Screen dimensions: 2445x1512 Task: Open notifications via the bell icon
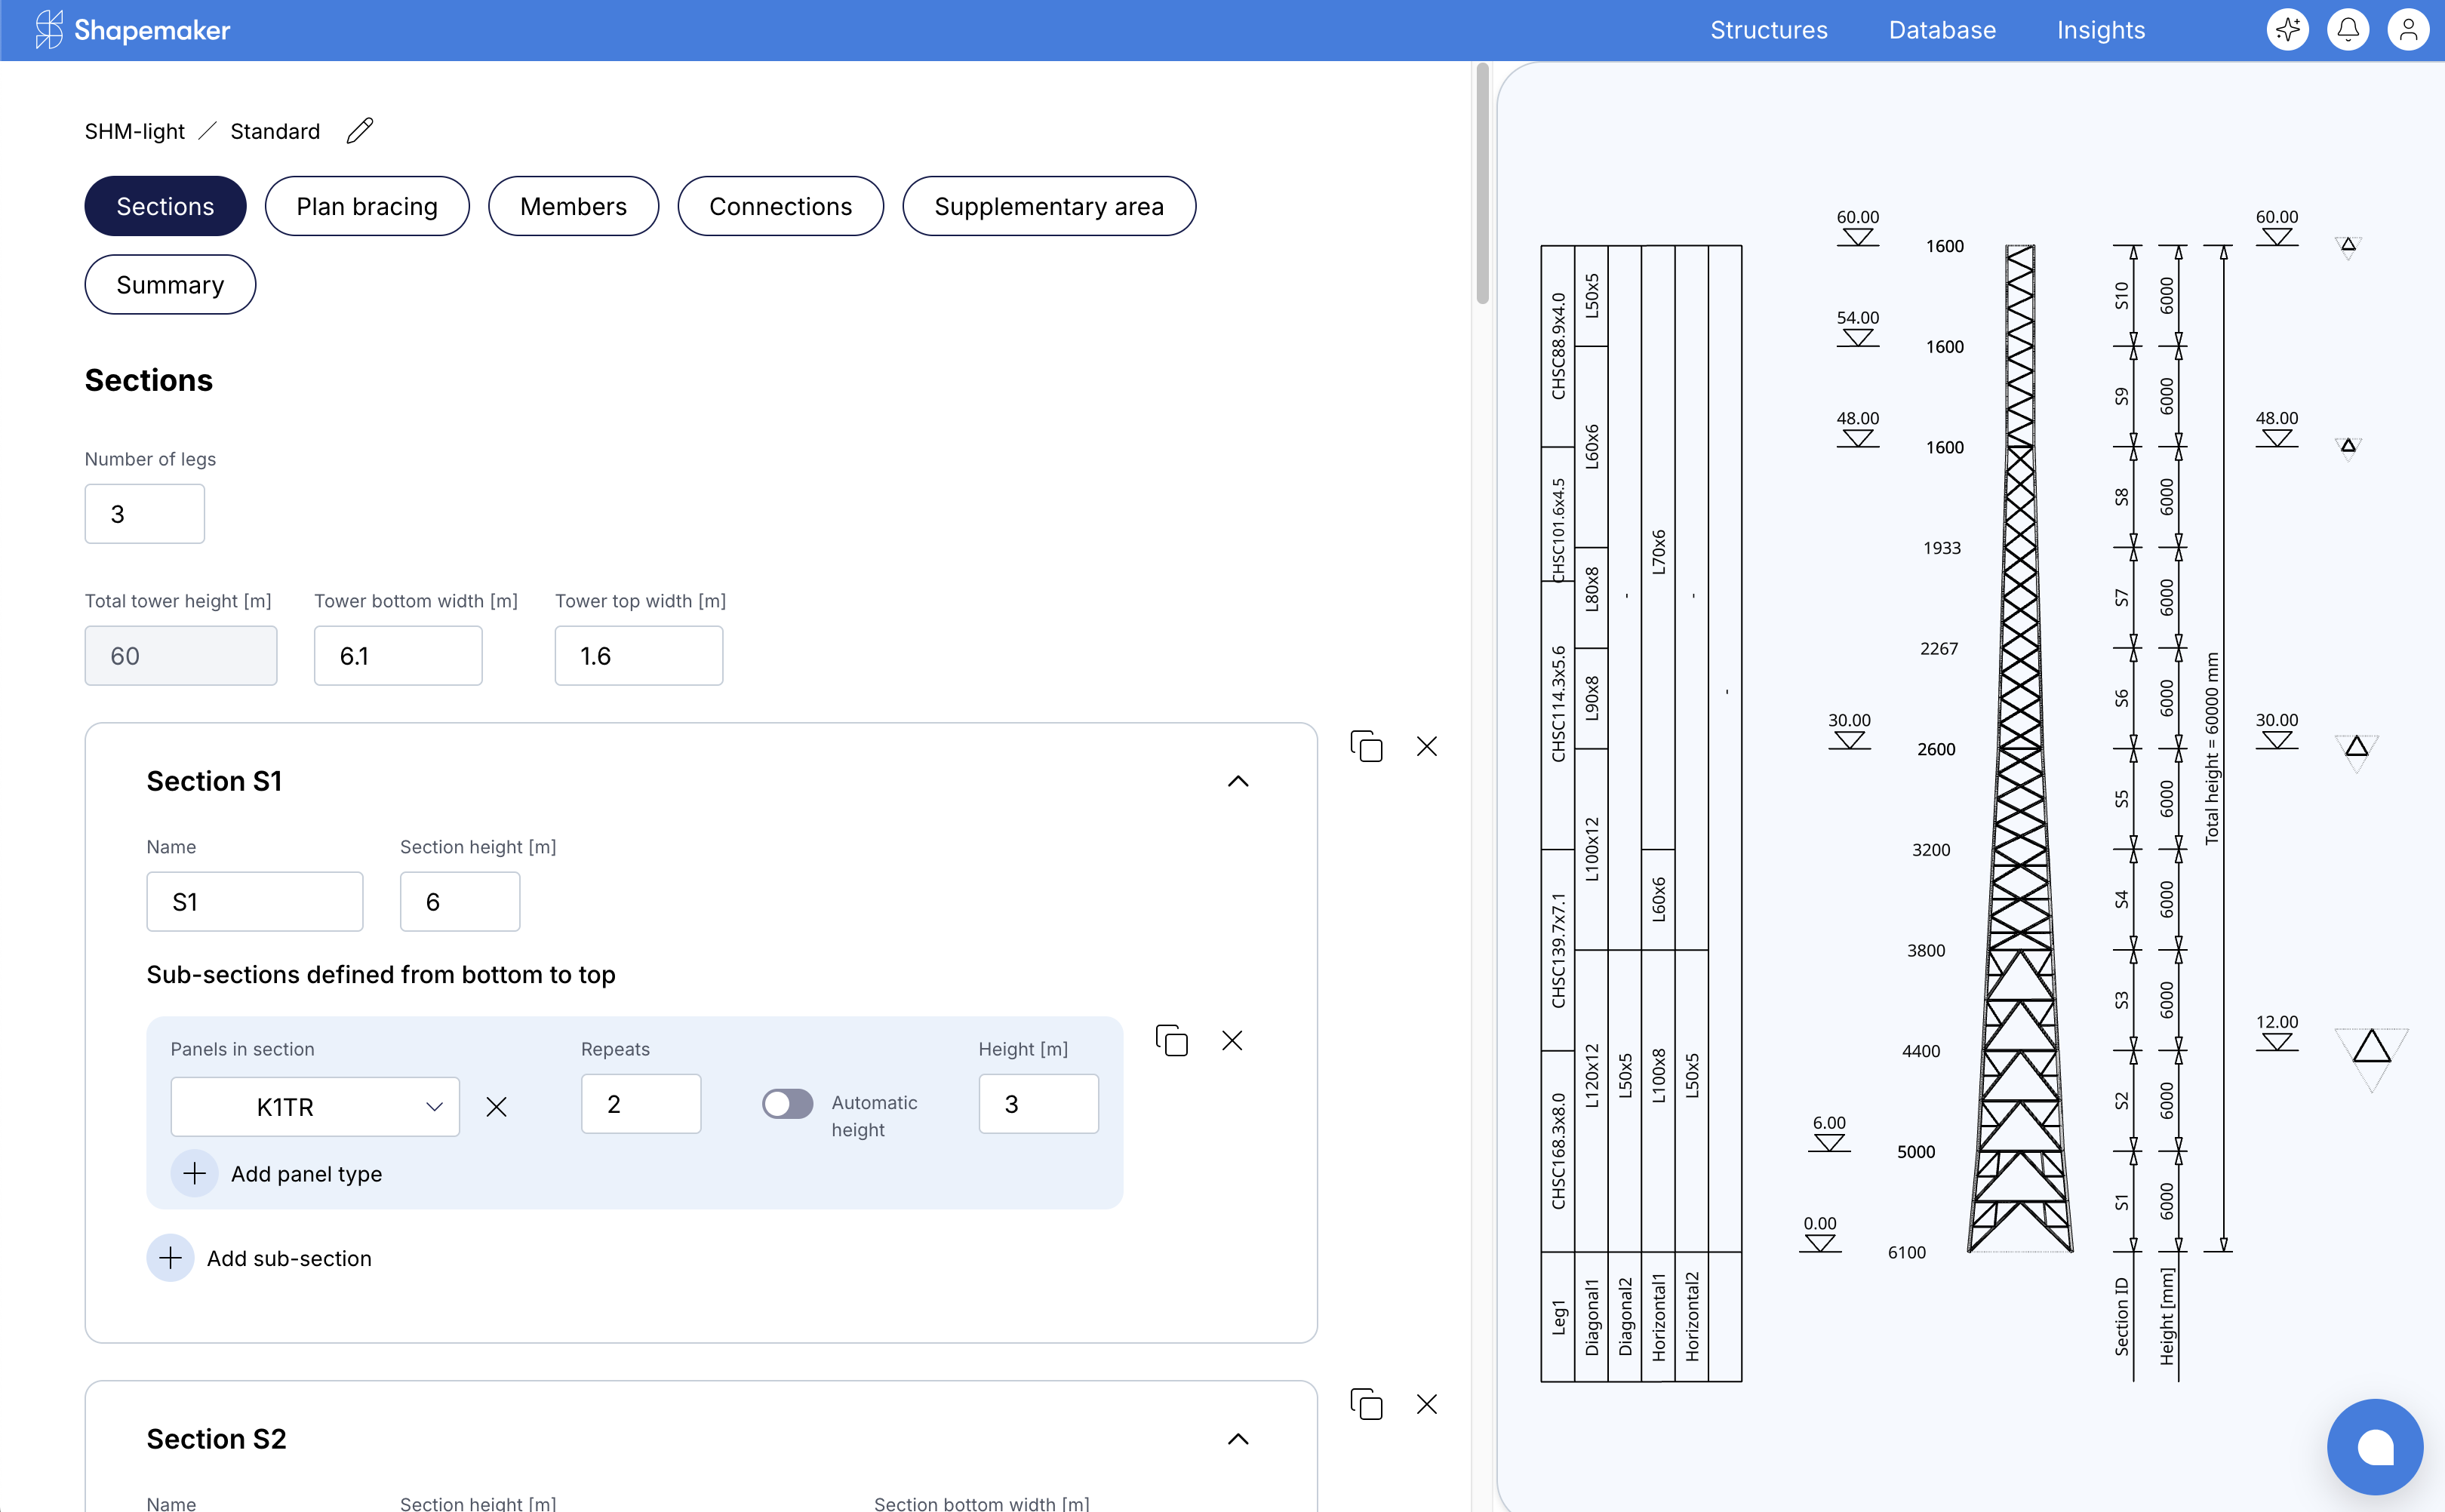coord(2349,29)
